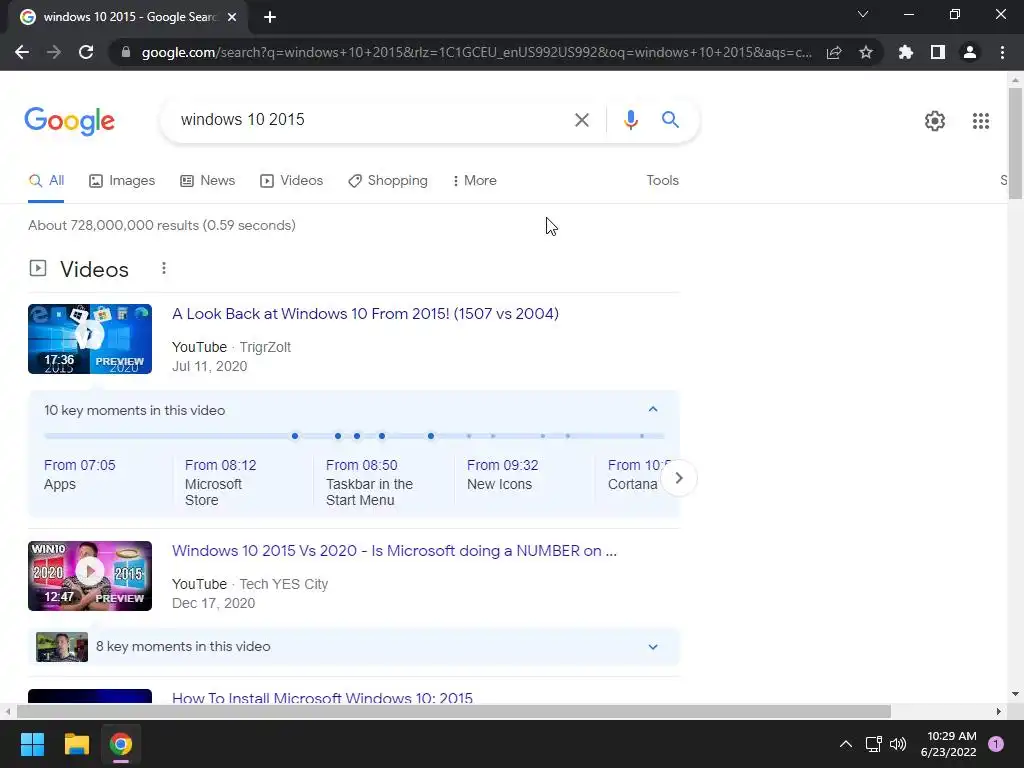The height and width of the screenshot is (768, 1024).
Task: Close the Google Search tab
Action: (x=232, y=18)
